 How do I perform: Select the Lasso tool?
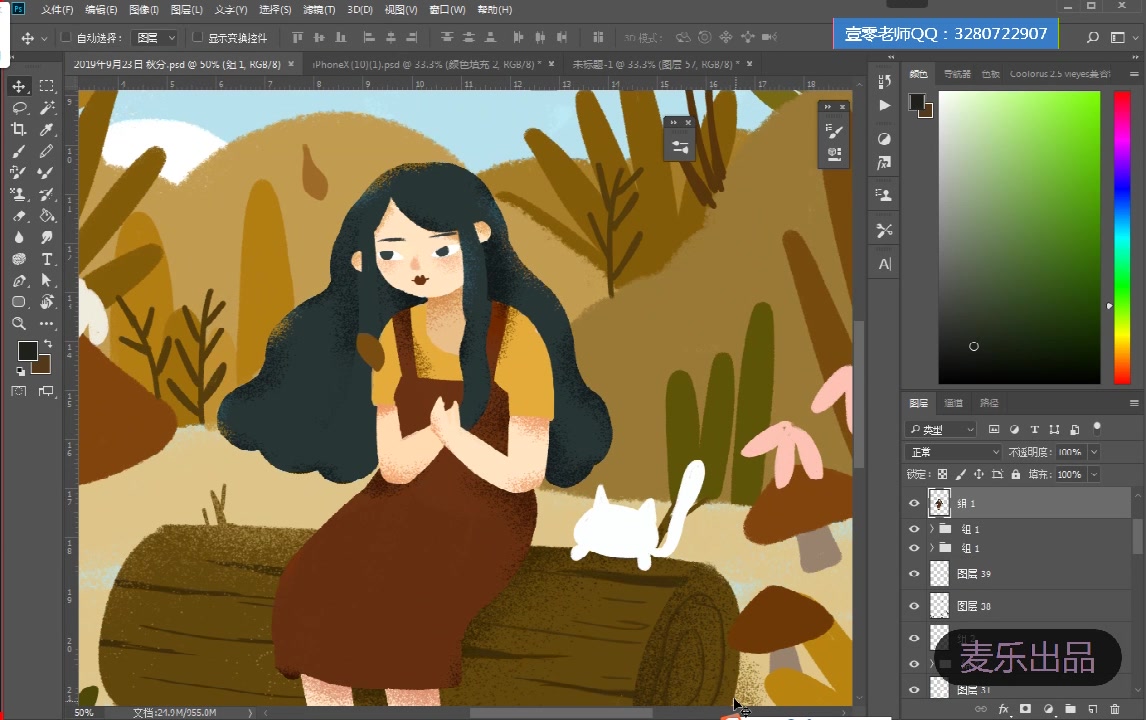tap(20, 110)
